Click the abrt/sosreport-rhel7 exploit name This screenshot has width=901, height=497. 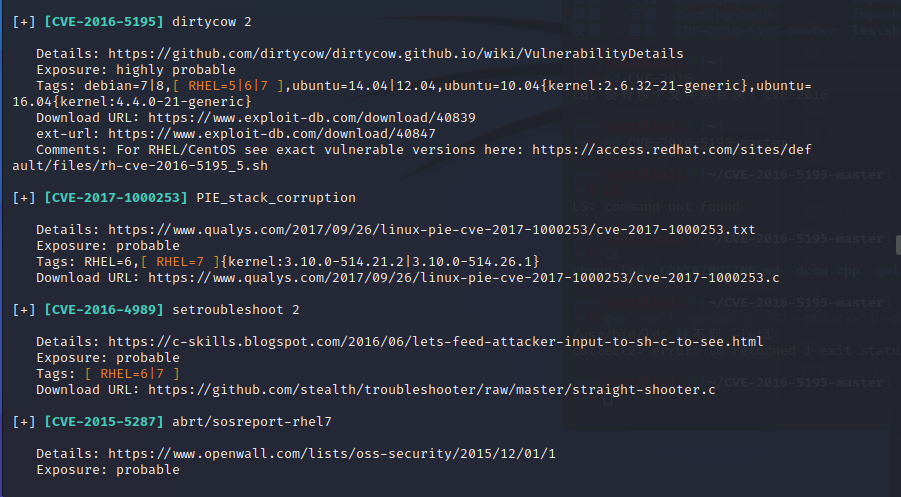click(252, 422)
